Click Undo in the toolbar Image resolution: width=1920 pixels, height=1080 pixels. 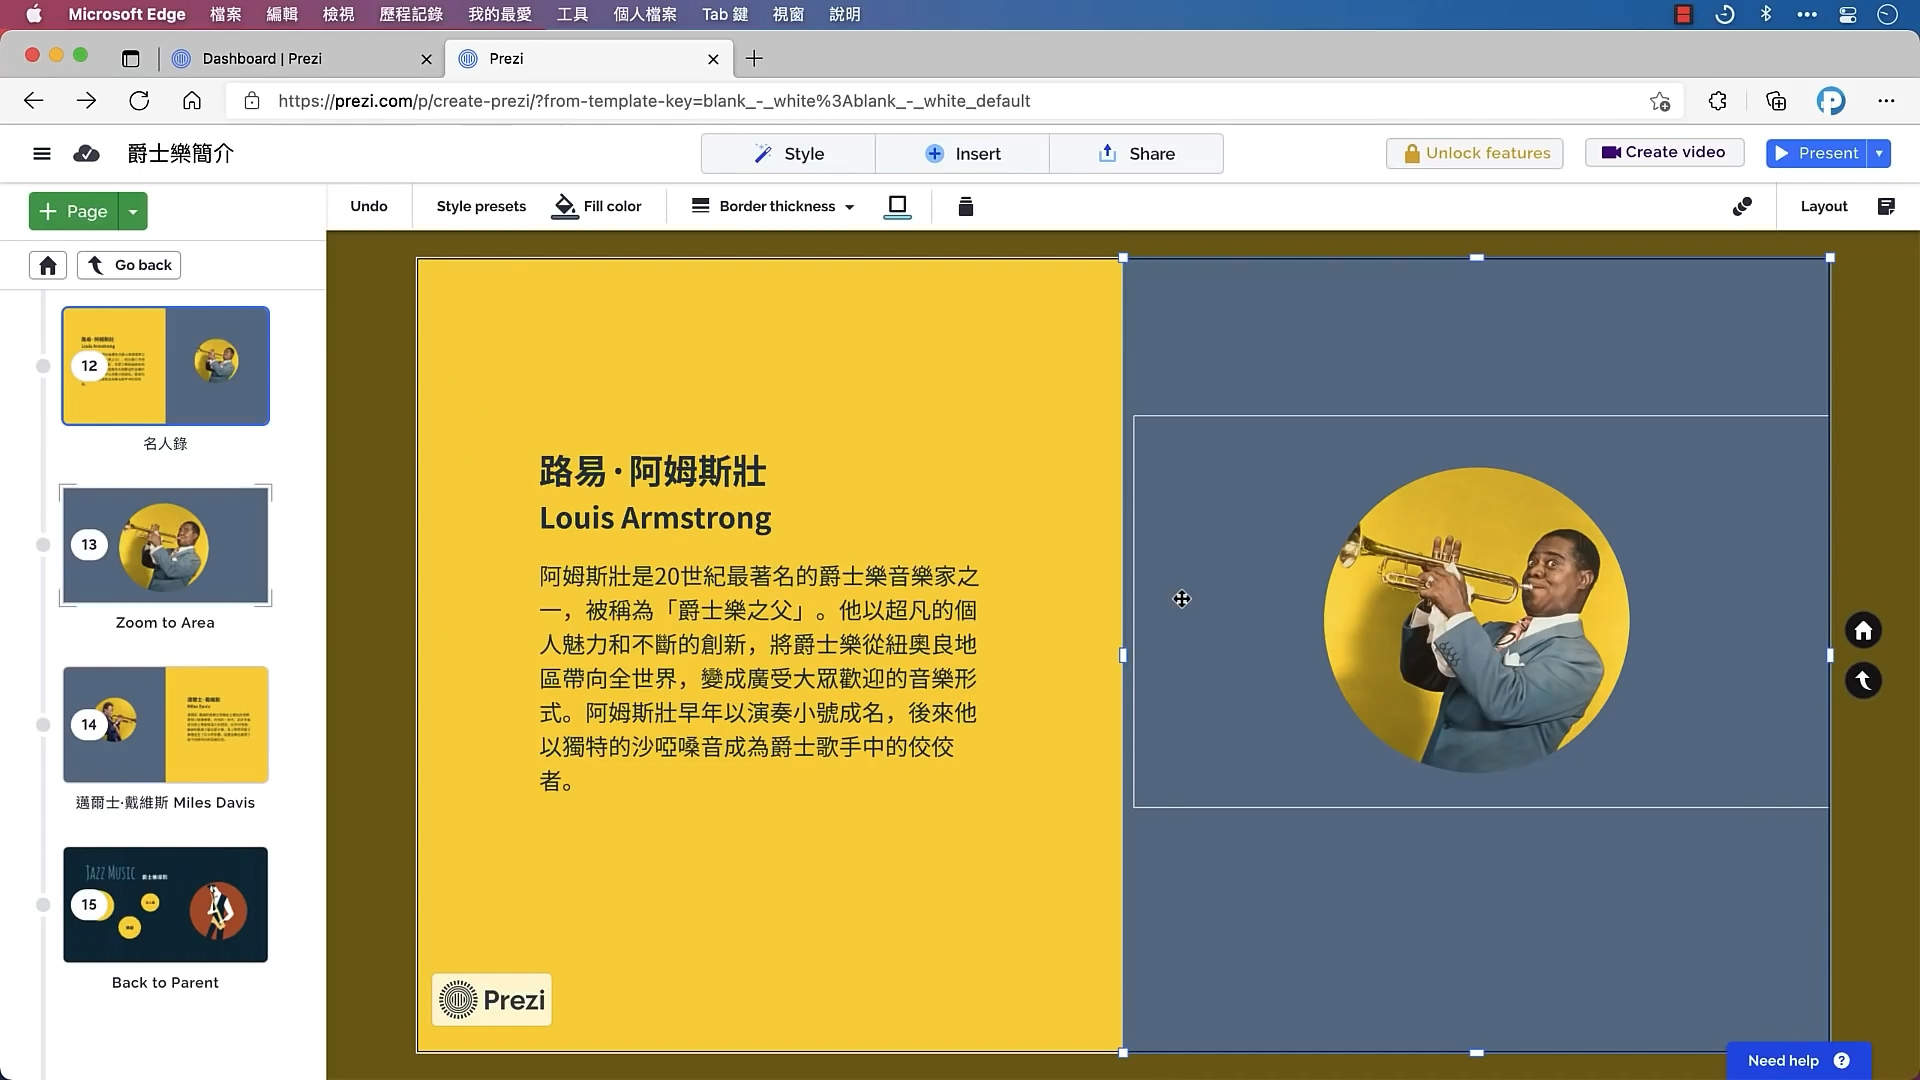tap(368, 206)
